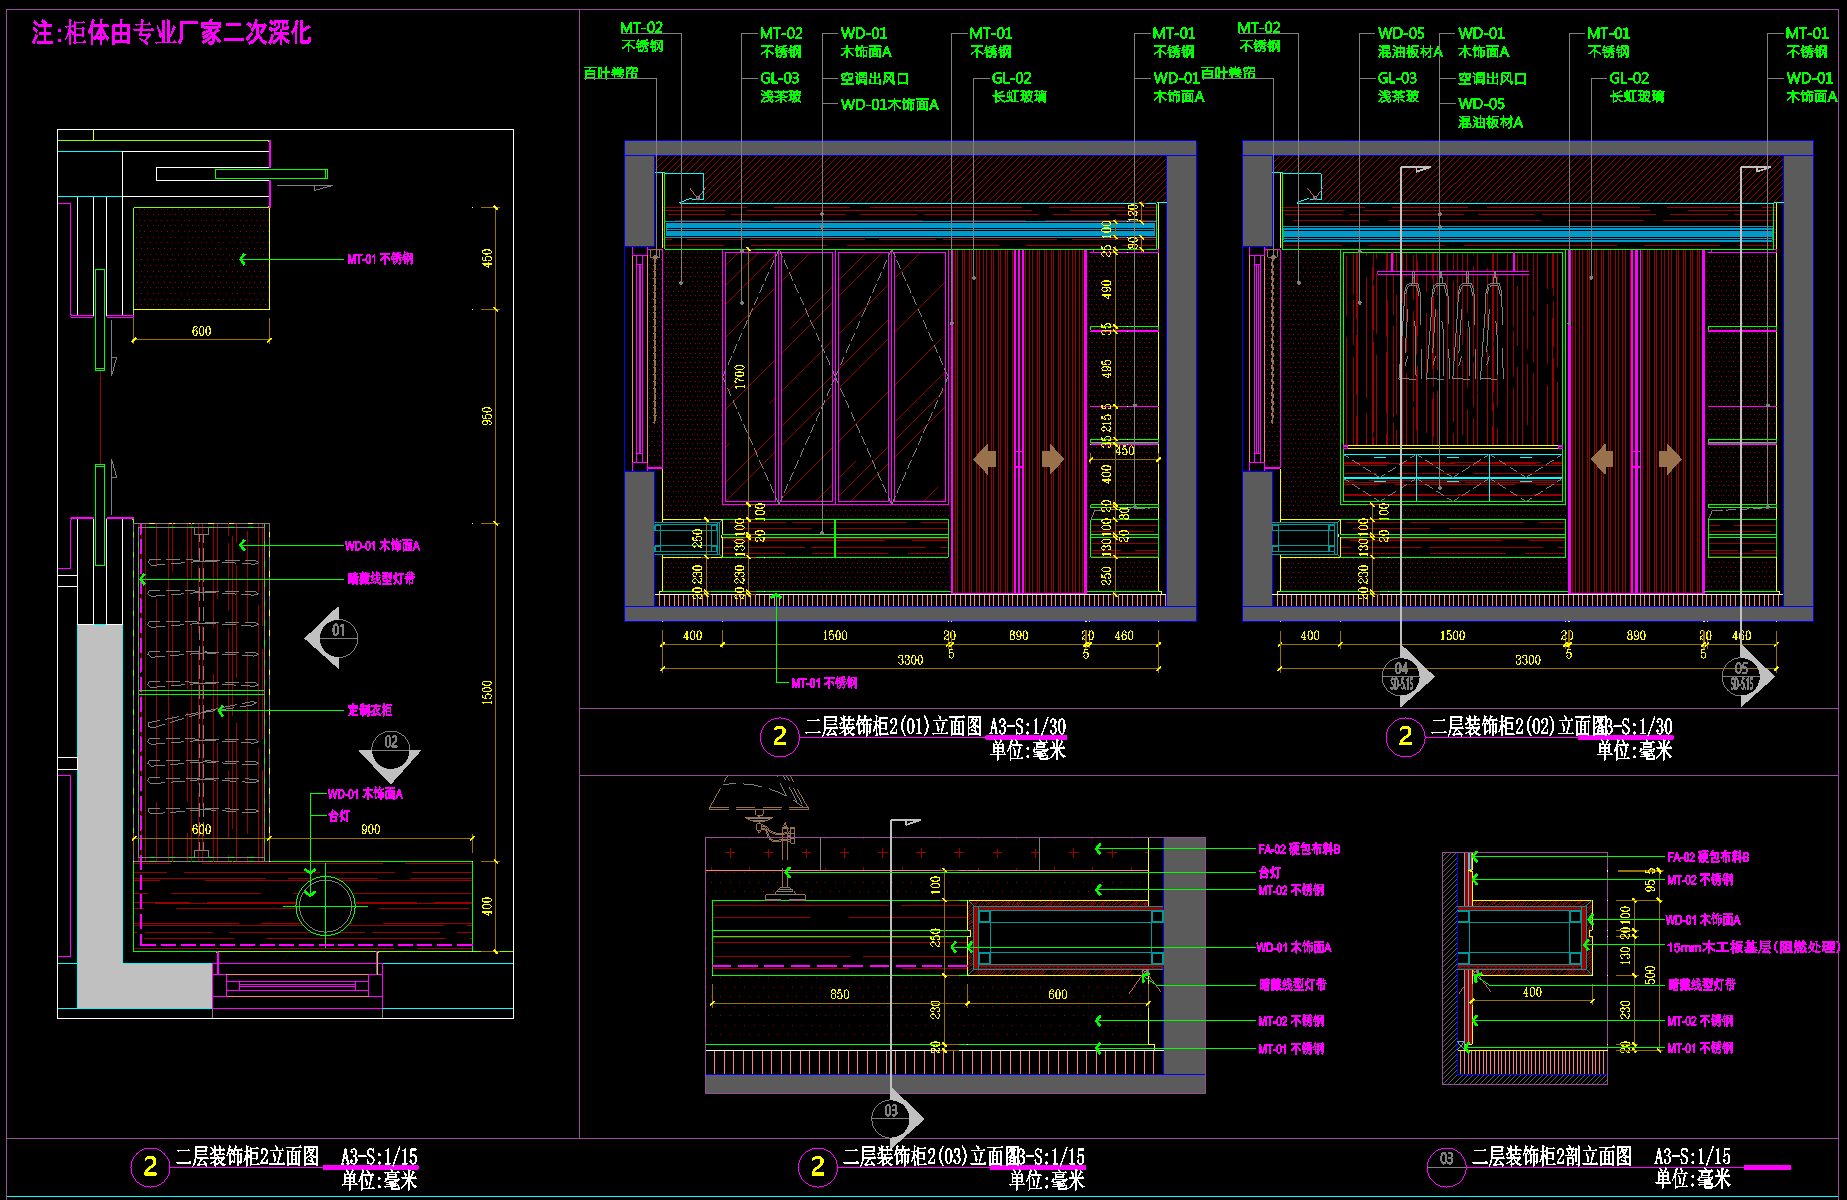Click the 01 elevation view marker

pyautogui.click(x=334, y=635)
